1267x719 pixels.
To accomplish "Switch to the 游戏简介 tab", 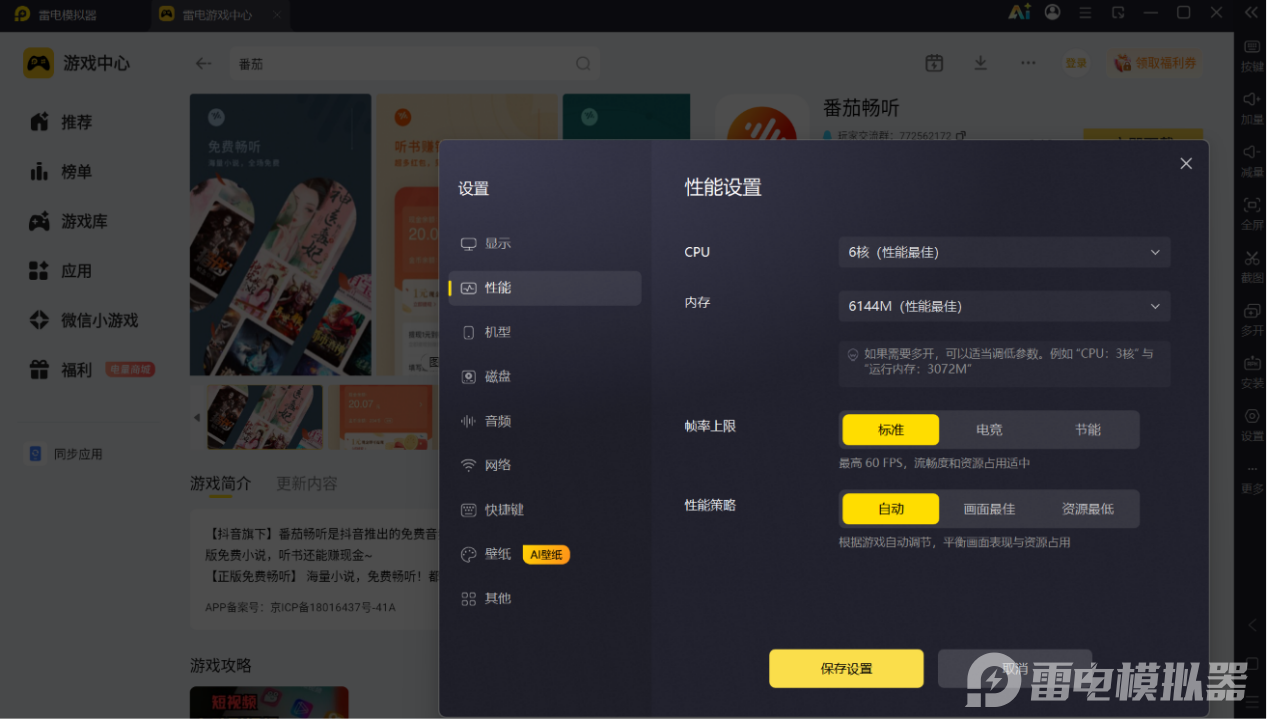I will pyautogui.click(x=220, y=483).
